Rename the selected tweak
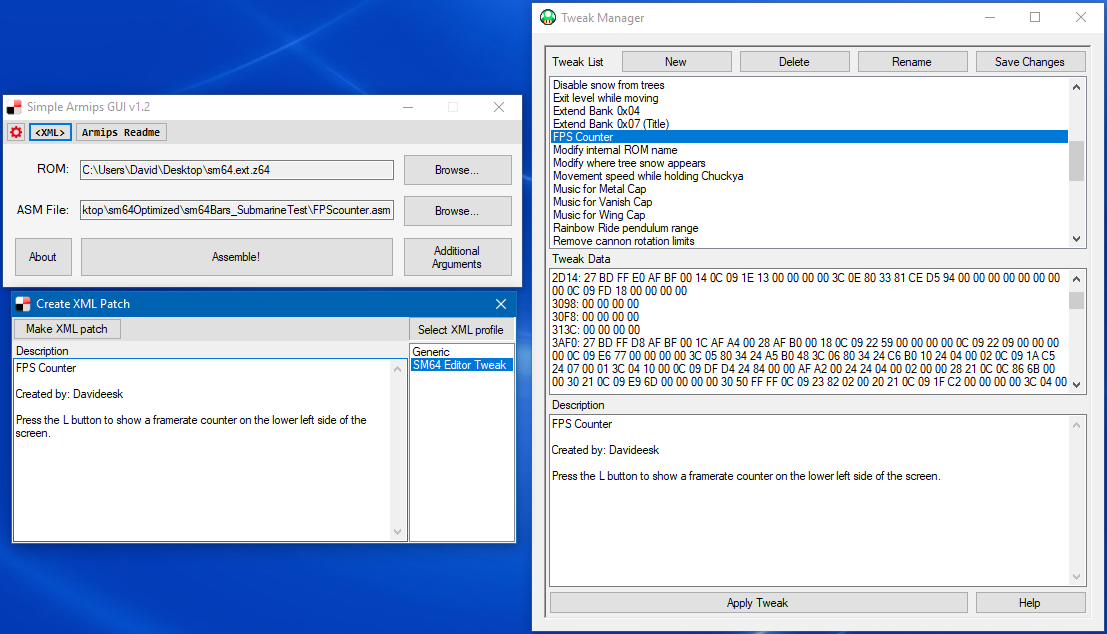Viewport: 1107px width, 634px height. 912,62
